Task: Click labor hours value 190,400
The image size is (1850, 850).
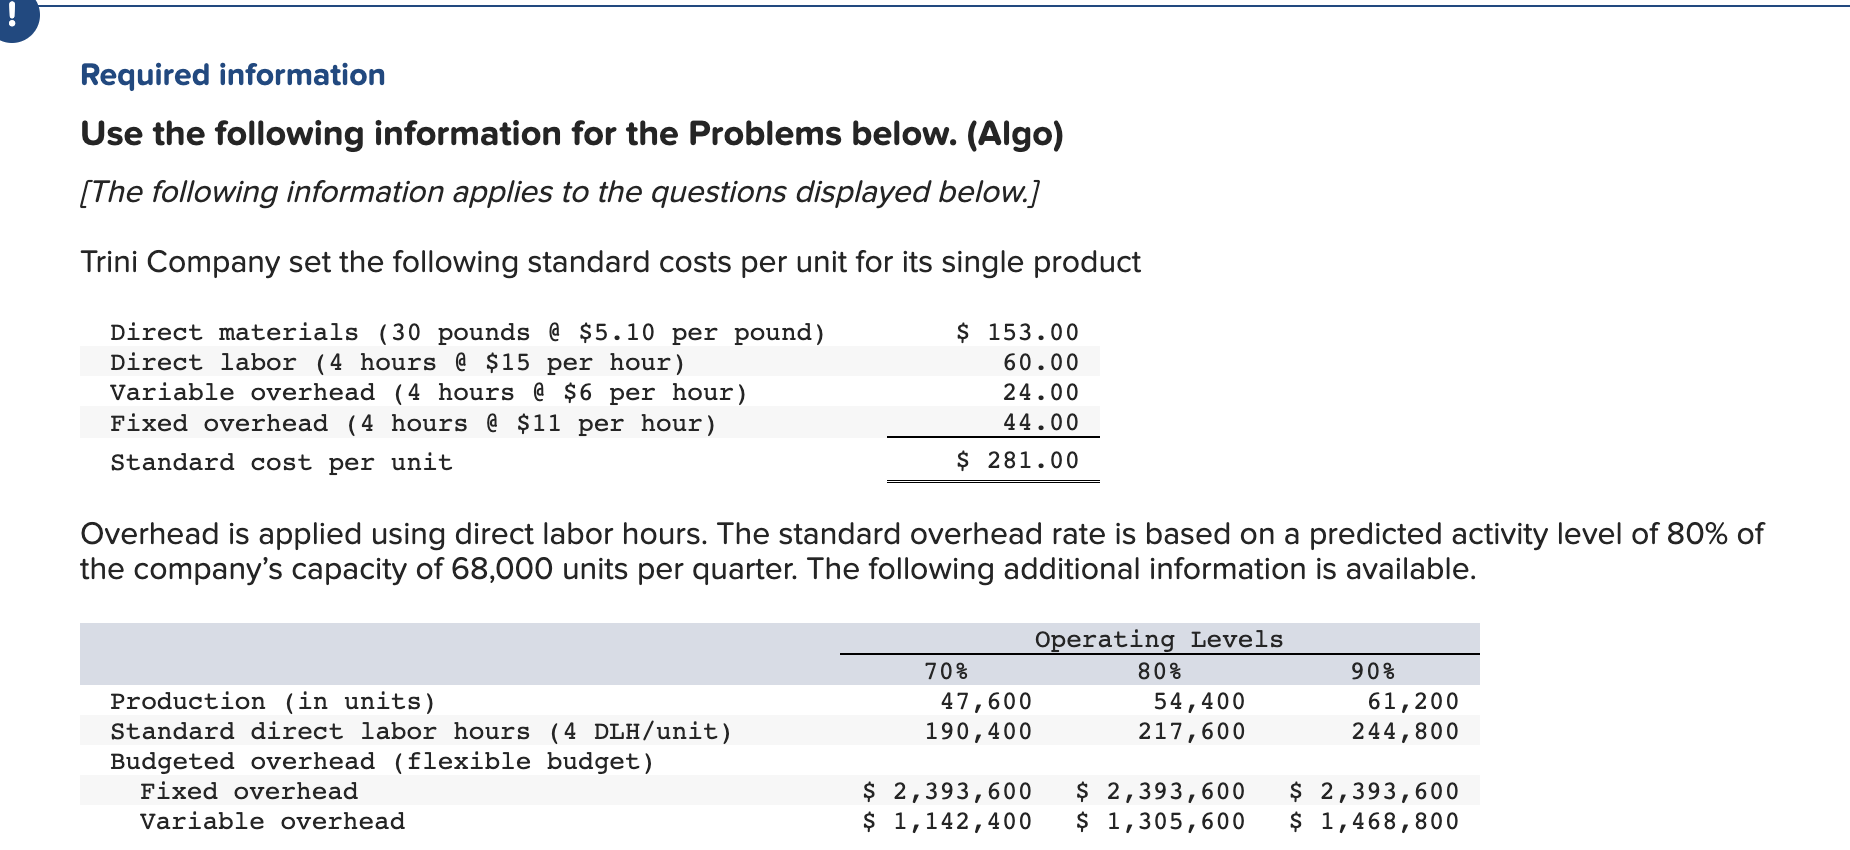Action: pyautogui.click(x=978, y=731)
